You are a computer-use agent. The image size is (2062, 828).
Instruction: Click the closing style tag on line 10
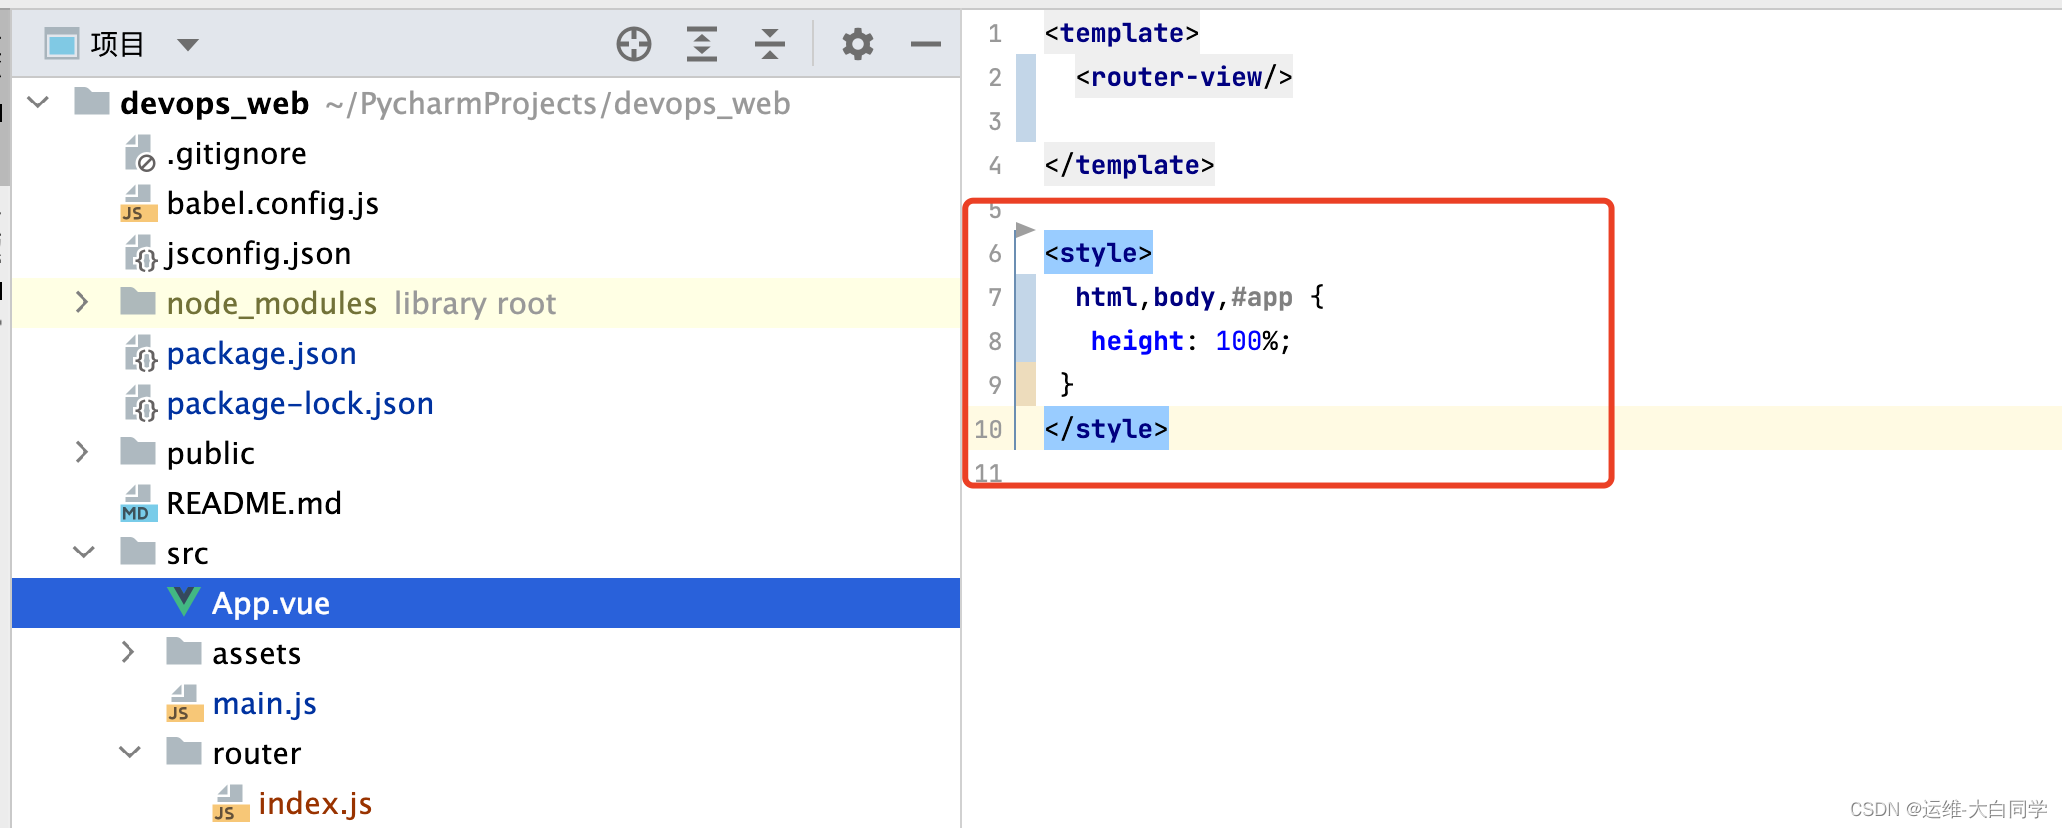pos(1106,429)
